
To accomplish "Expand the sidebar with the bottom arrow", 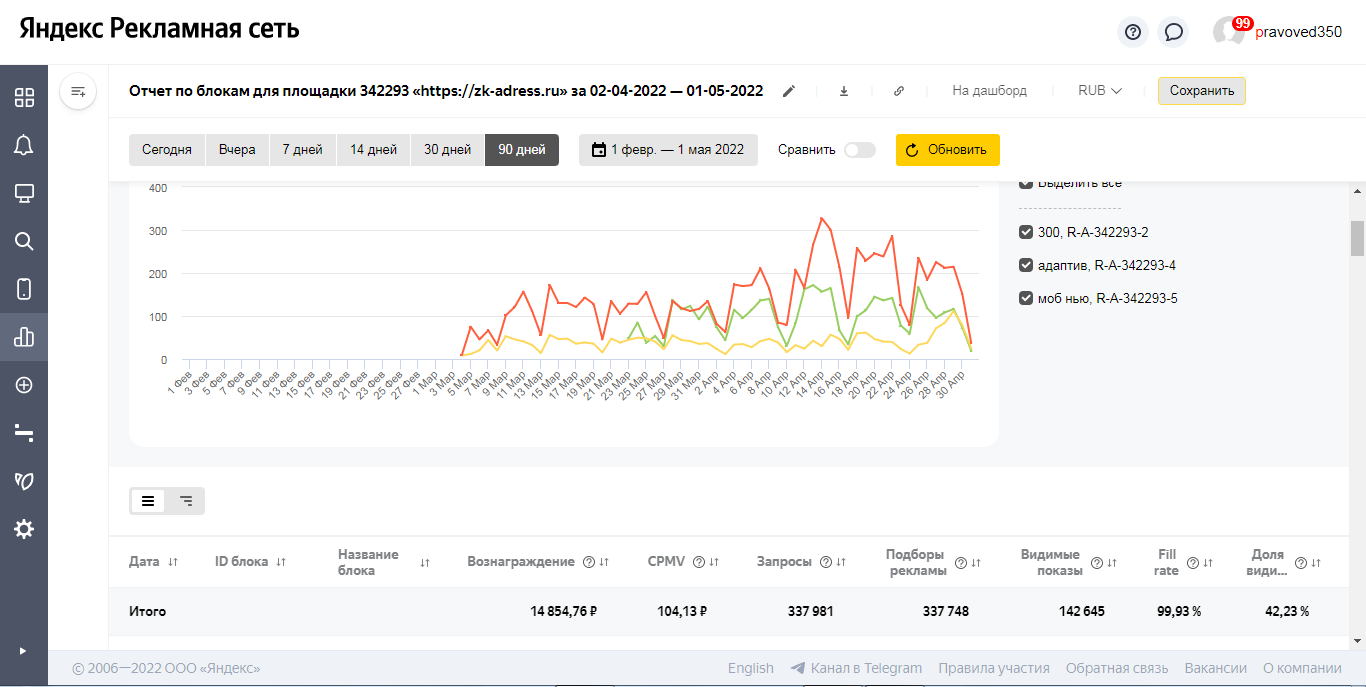I will tap(24, 651).
